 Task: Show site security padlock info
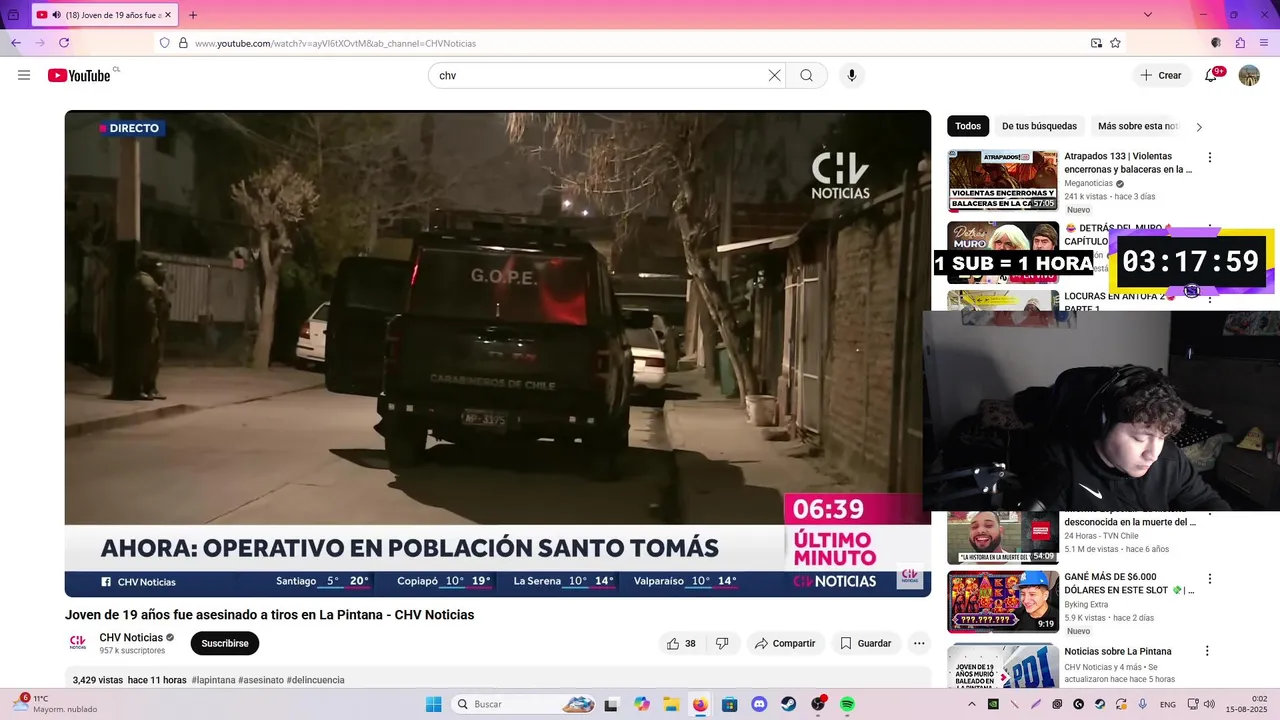tap(183, 43)
